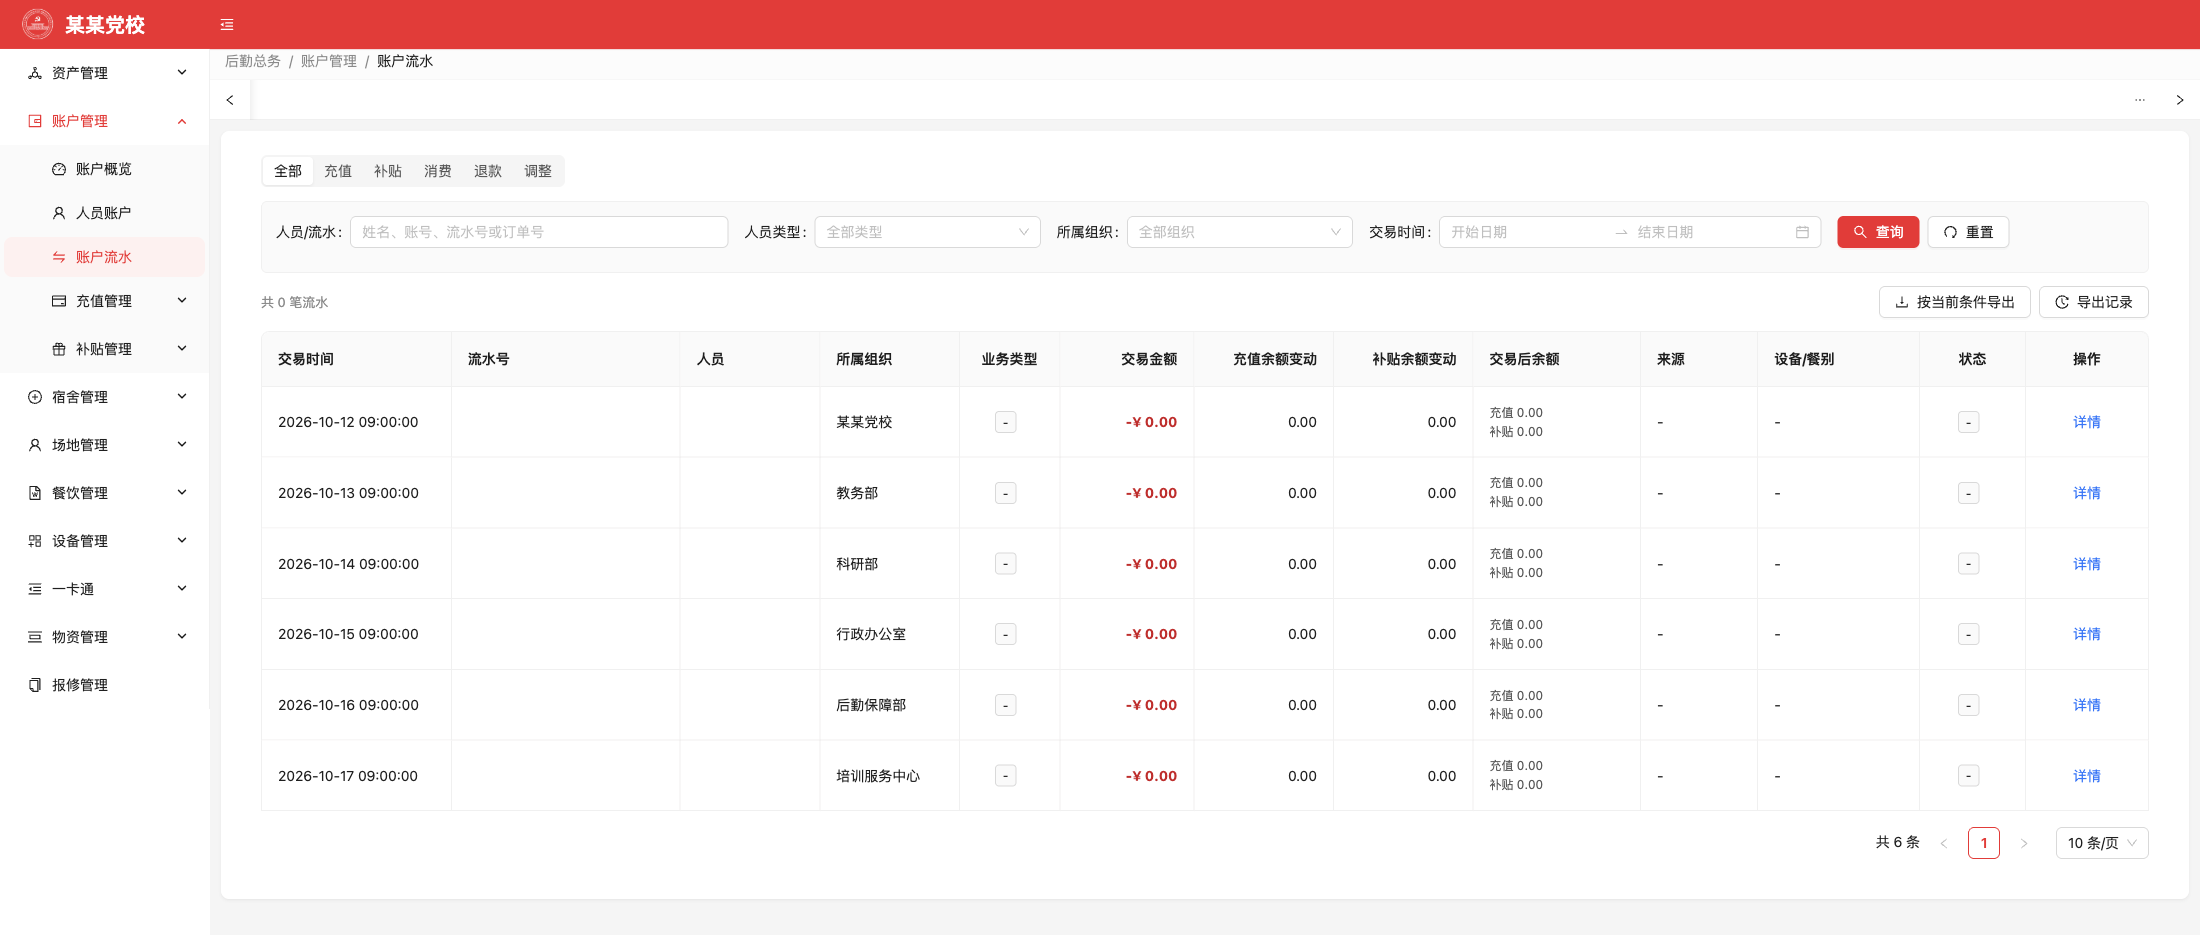Expand the 餐饮管理 menu chevron
Image resolution: width=2200 pixels, height=935 pixels.
(x=182, y=492)
